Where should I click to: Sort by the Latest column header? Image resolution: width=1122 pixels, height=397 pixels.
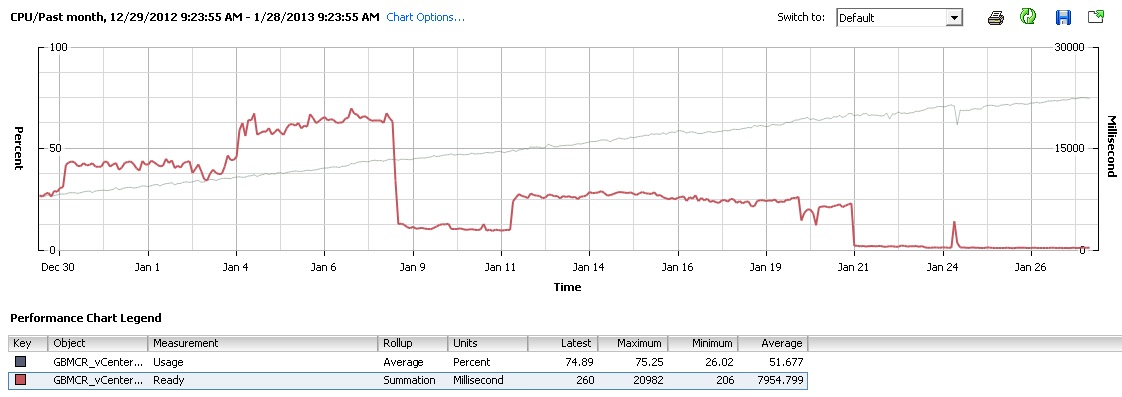coord(562,343)
